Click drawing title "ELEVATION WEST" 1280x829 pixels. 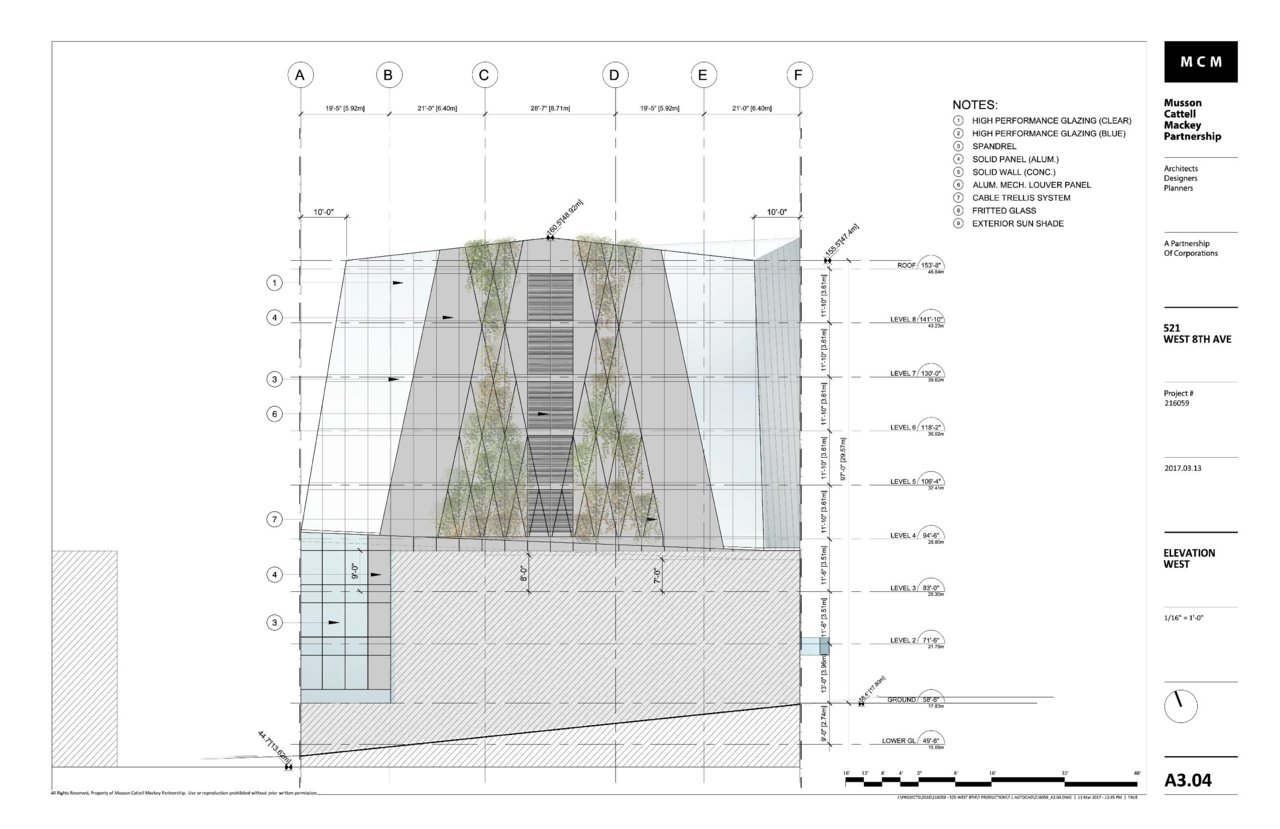coord(1189,558)
